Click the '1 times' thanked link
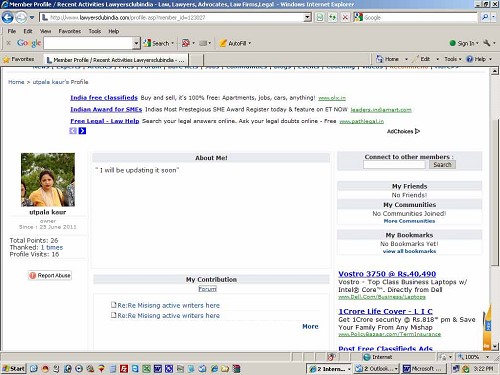Image resolution: width=500 pixels, height=375 pixels. 52,247
